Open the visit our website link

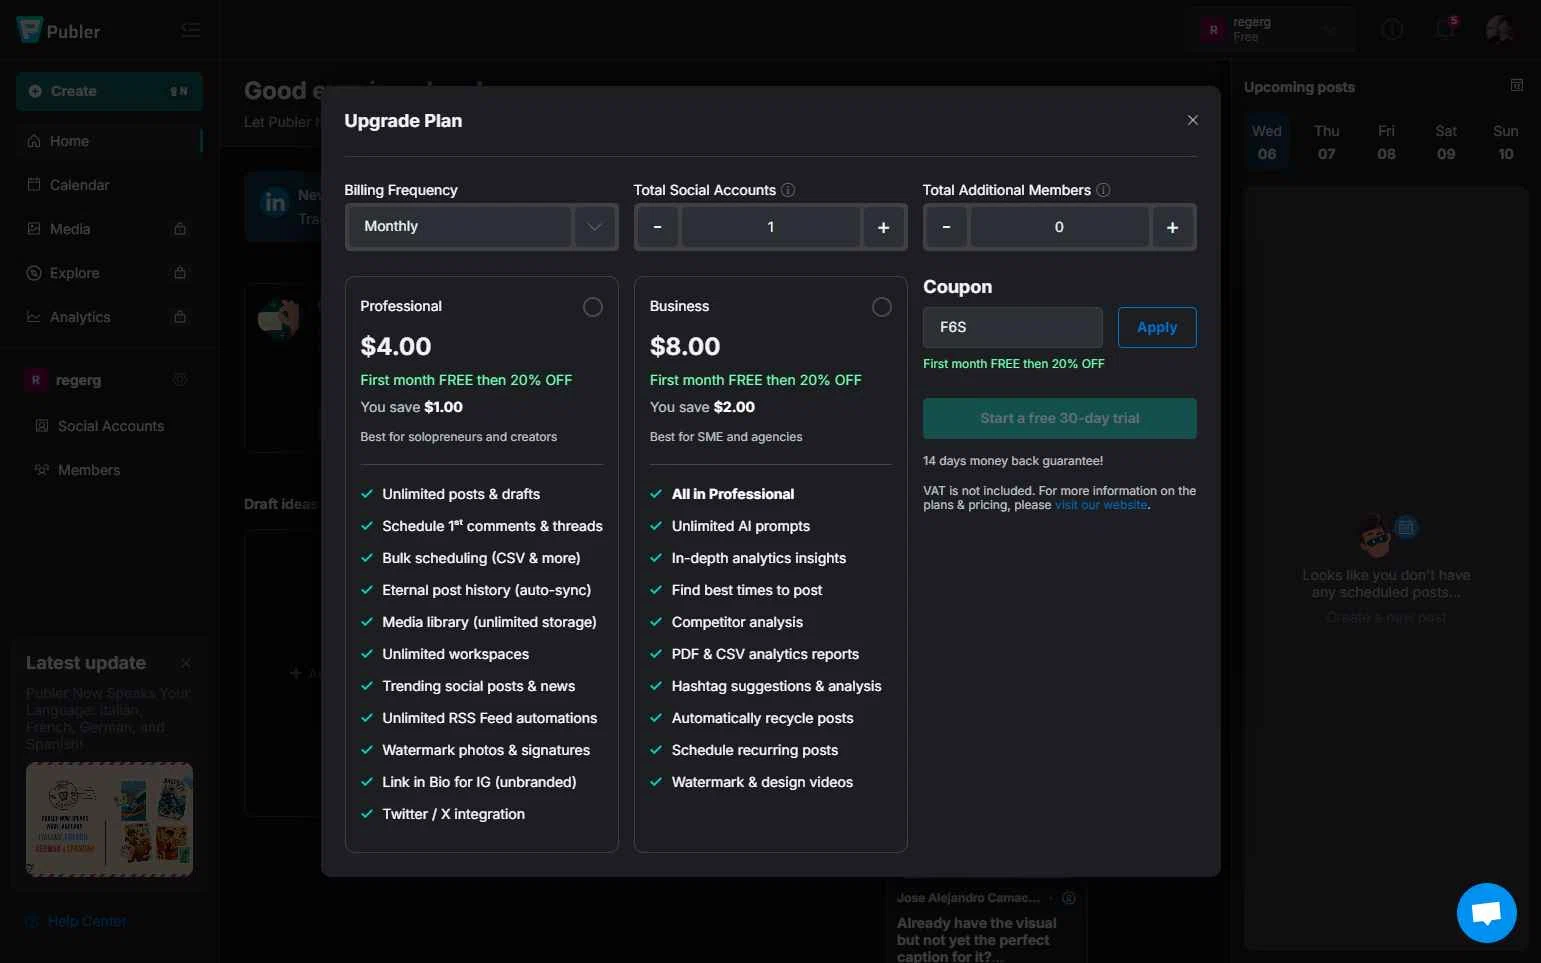click(x=1101, y=505)
